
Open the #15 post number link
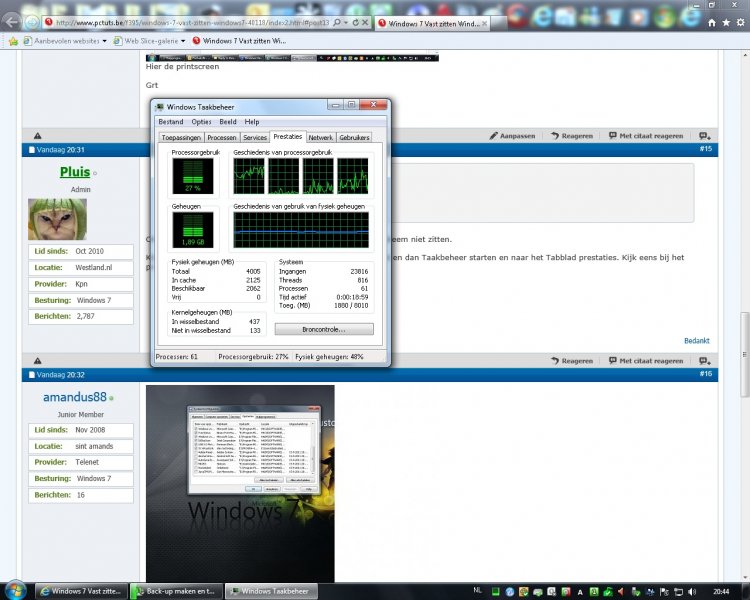706,149
